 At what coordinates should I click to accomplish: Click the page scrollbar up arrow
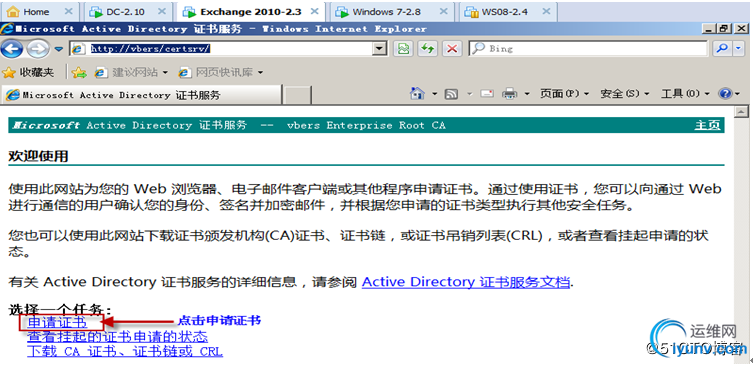click(742, 111)
